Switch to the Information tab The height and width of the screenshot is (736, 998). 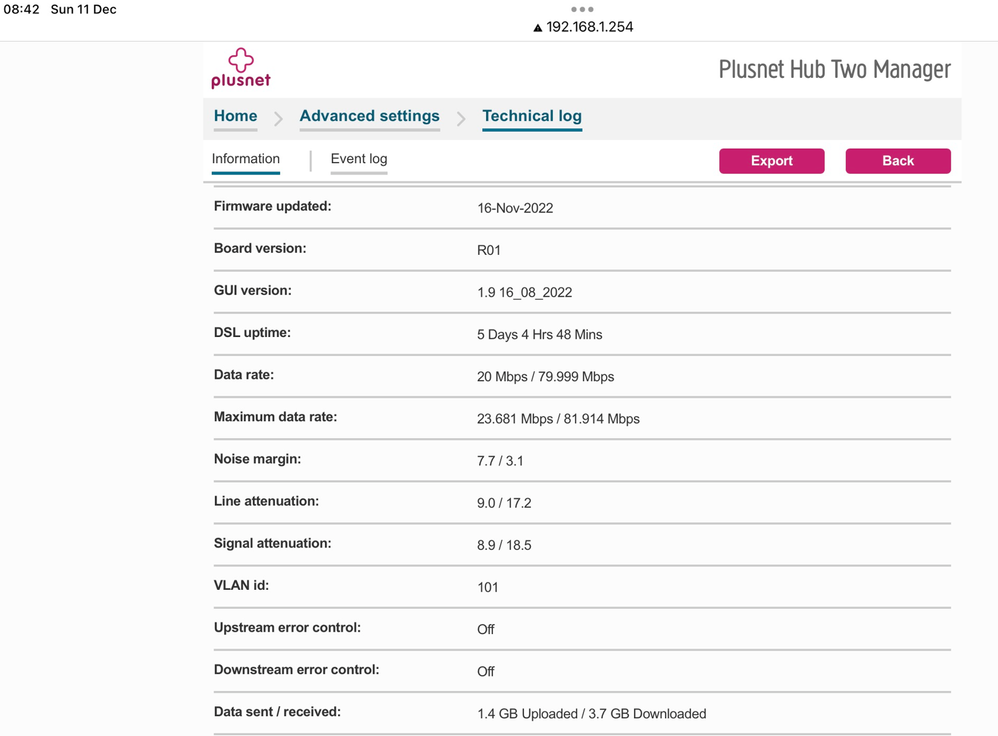[245, 159]
